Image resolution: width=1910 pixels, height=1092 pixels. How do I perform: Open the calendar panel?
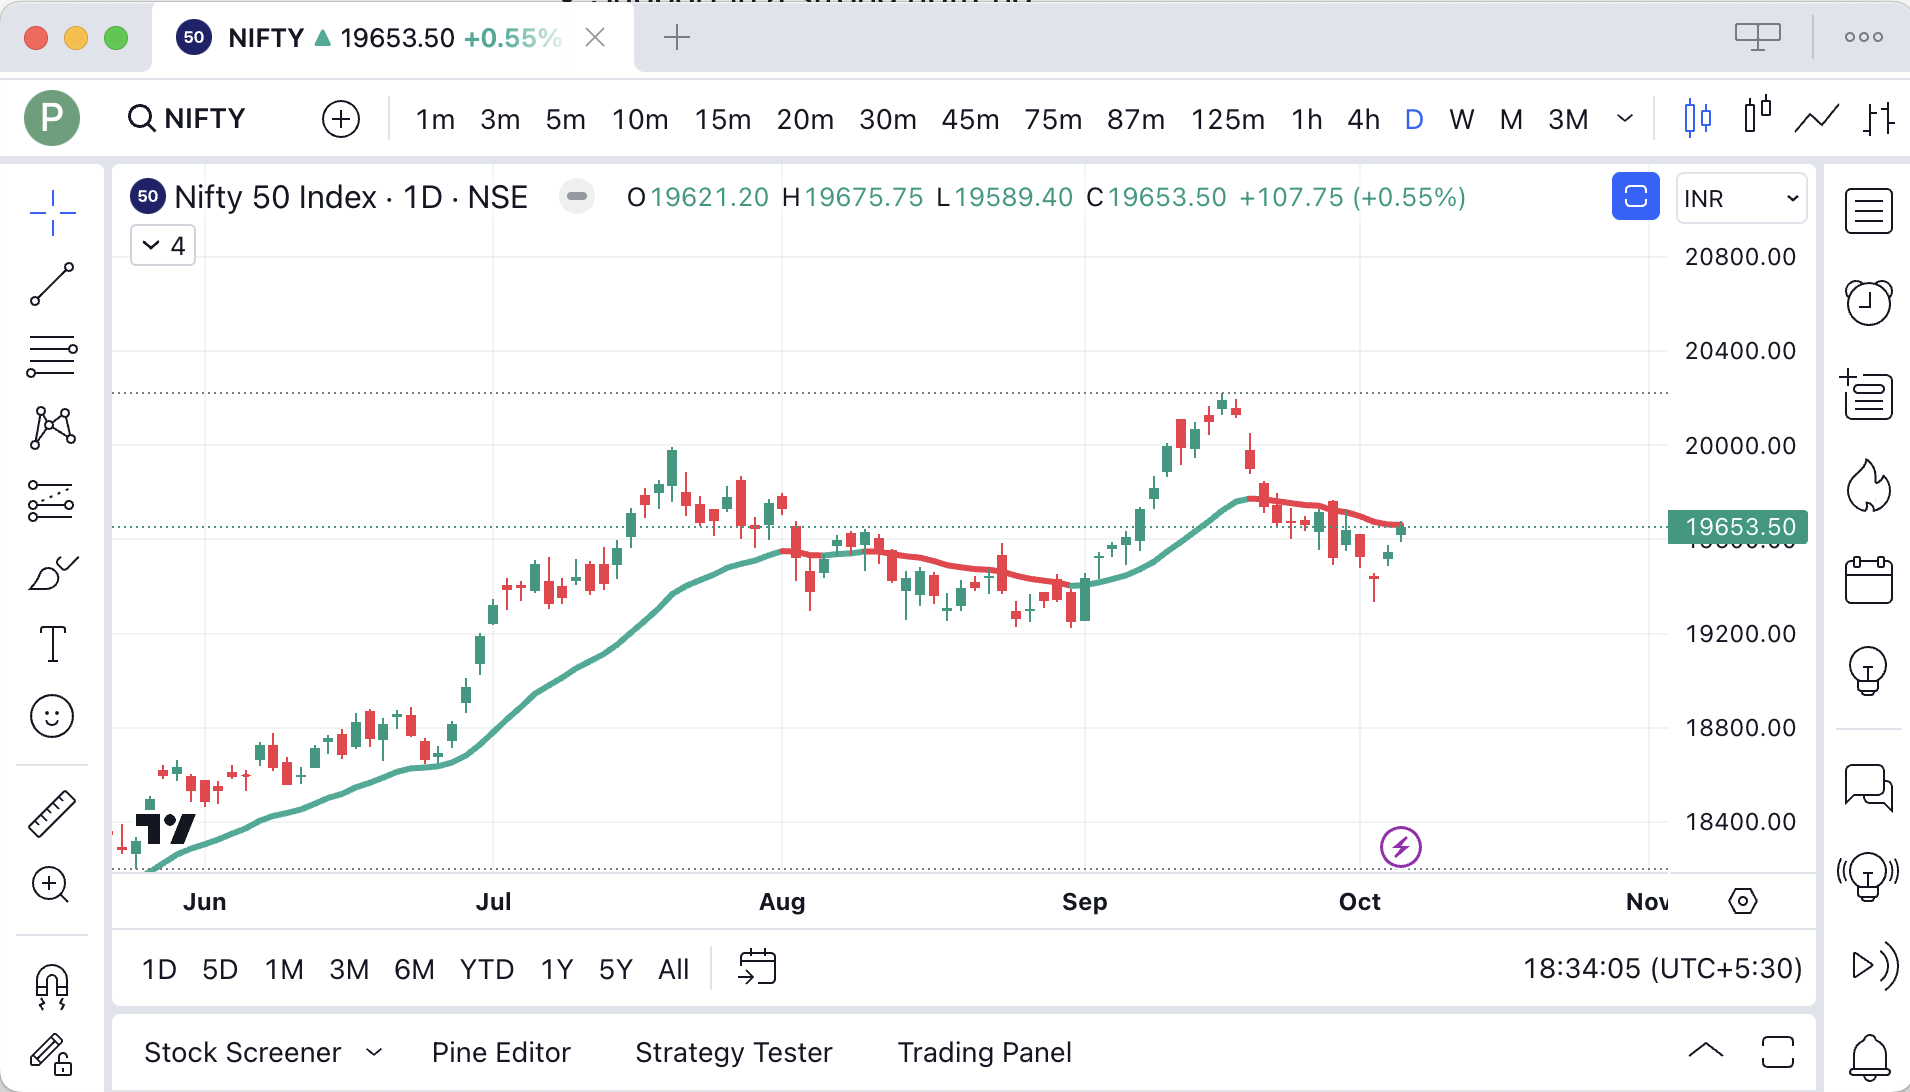coord(1868,580)
